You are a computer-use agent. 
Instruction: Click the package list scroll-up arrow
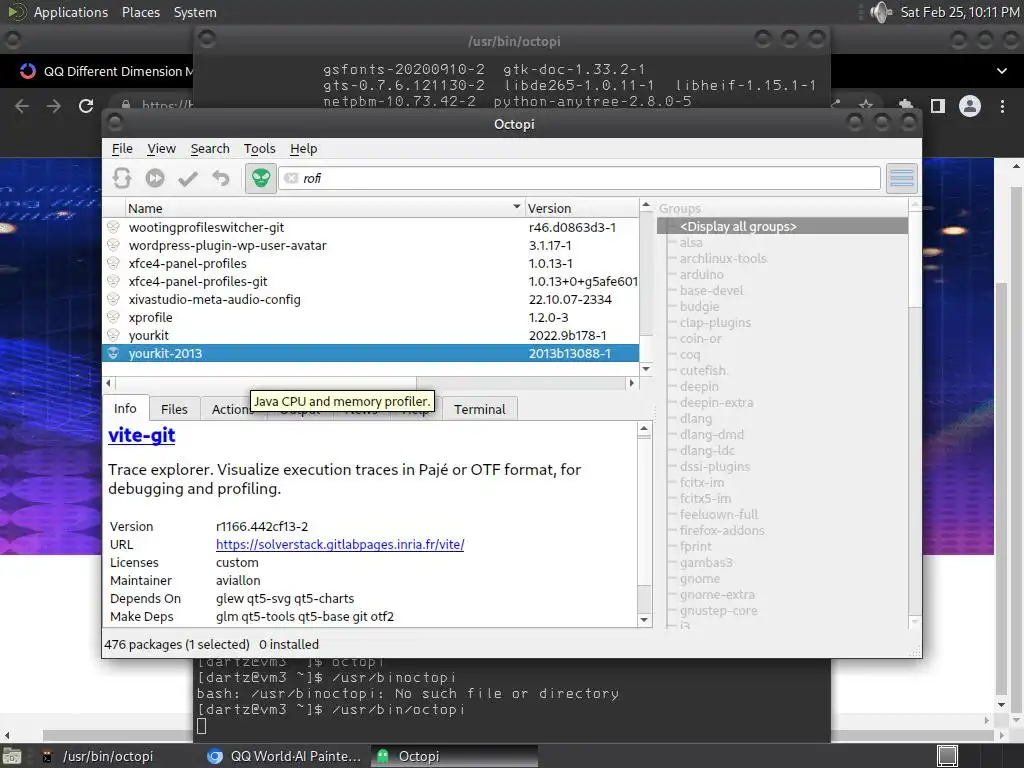[x=646, y=206]
